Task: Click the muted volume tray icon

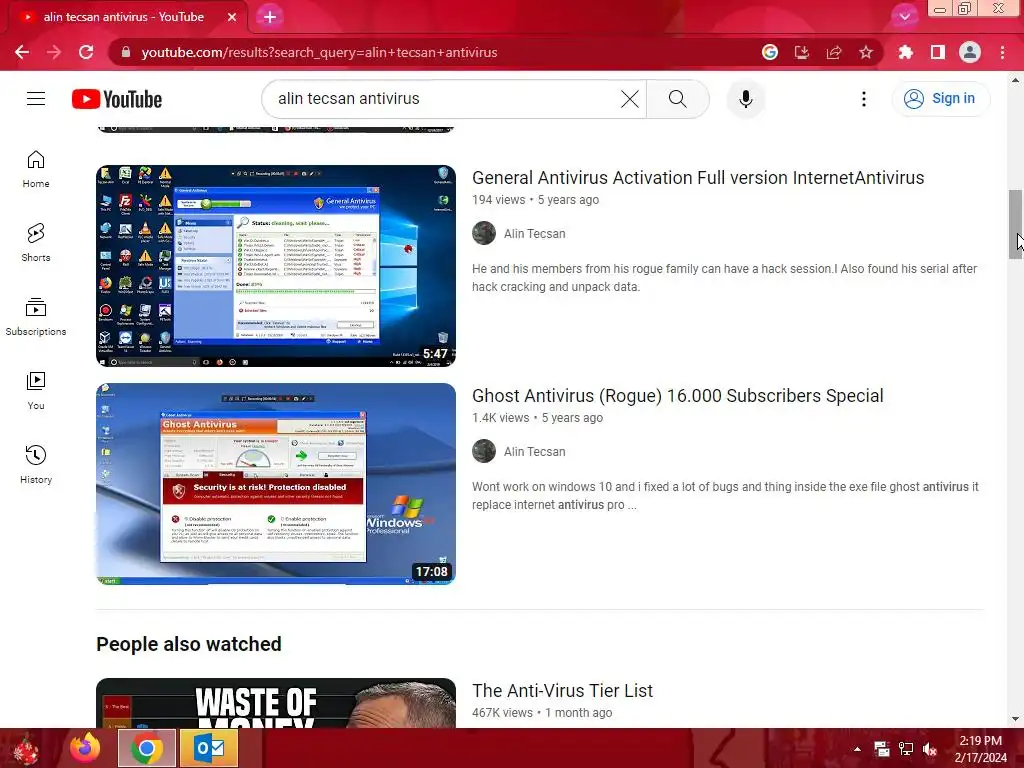Action: (930, 749)
